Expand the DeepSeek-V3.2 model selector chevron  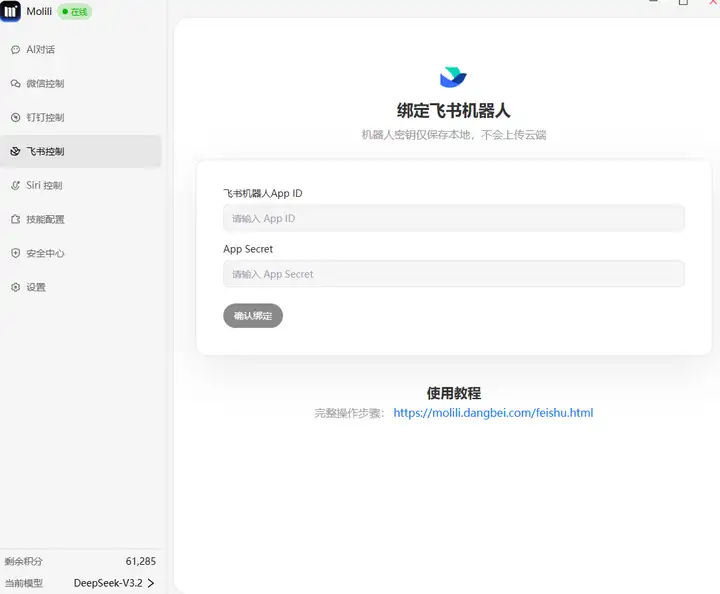point(151,583)
